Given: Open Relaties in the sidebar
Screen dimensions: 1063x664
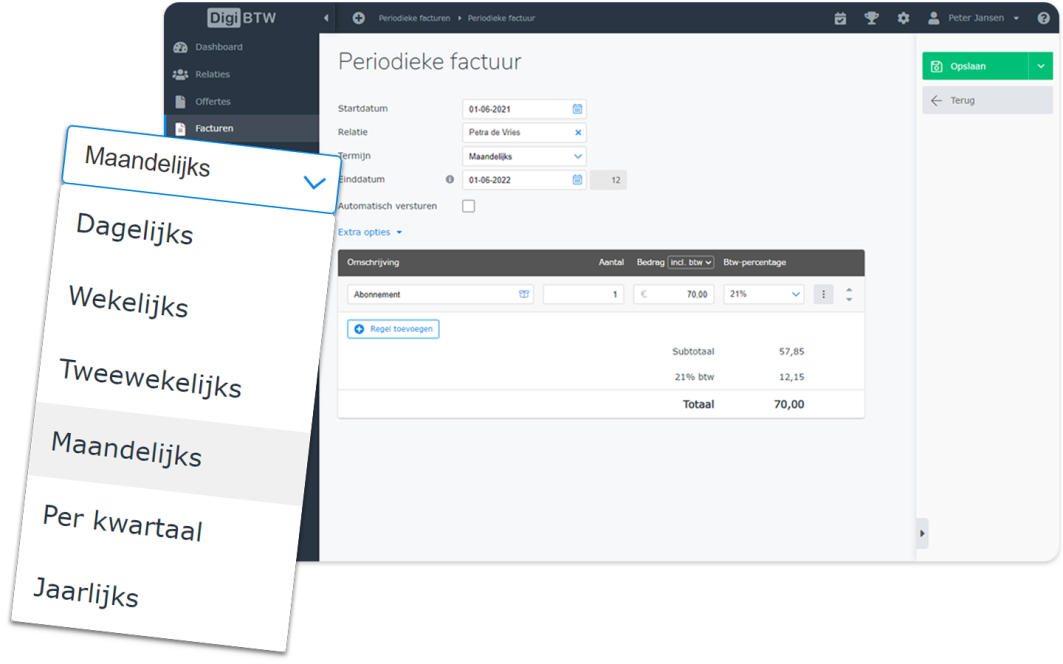Looking at the screenshot, I should coord(212,74).
